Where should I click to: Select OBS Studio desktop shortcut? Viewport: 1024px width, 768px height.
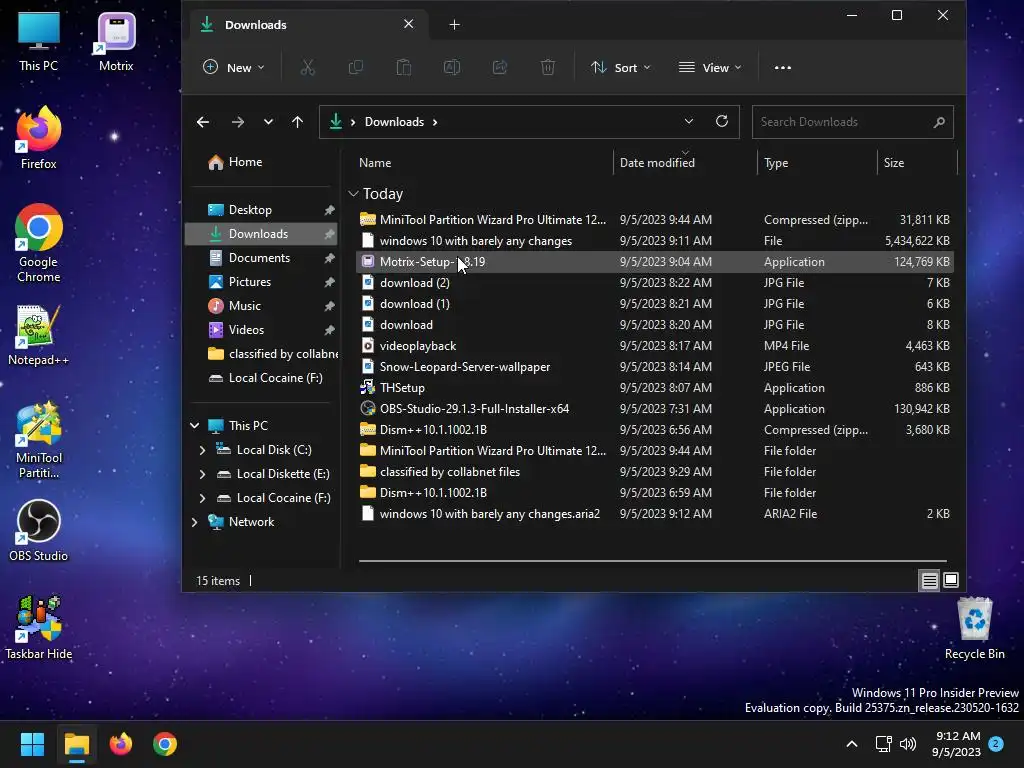pos(39,530)
